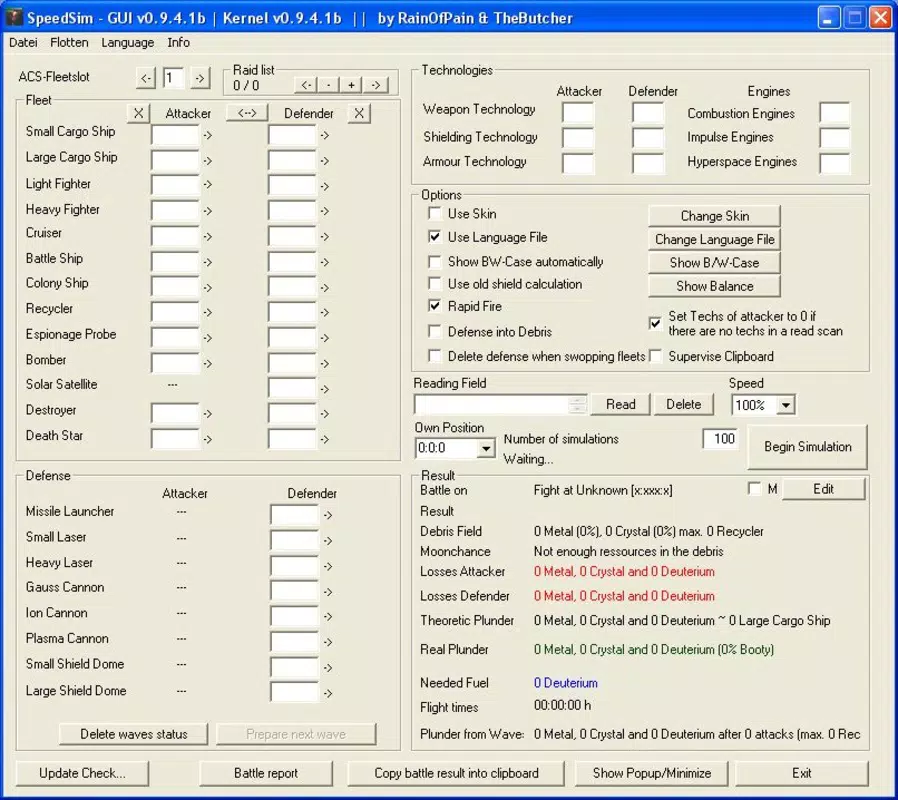Go to previous ACS fleet slot
Screen dimensions: 898x800
pos(146,78)
